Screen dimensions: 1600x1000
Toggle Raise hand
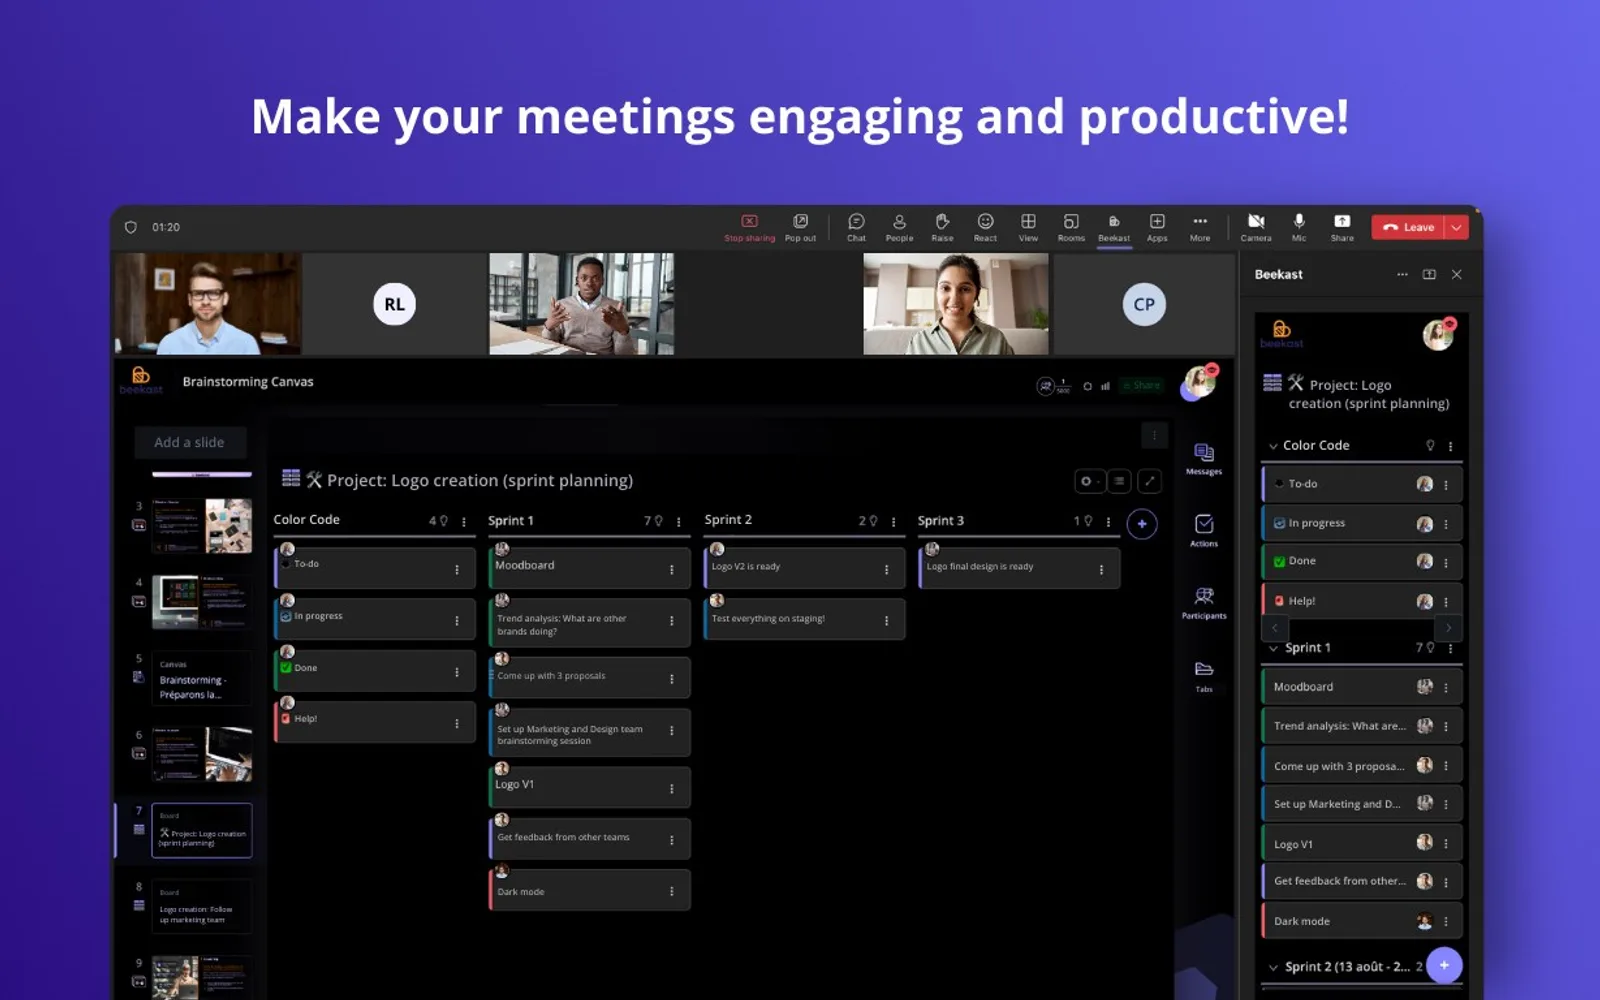coord(942,227)
